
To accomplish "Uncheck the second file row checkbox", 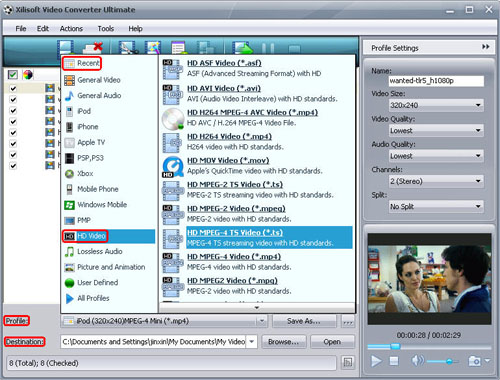I will (13, 99).
